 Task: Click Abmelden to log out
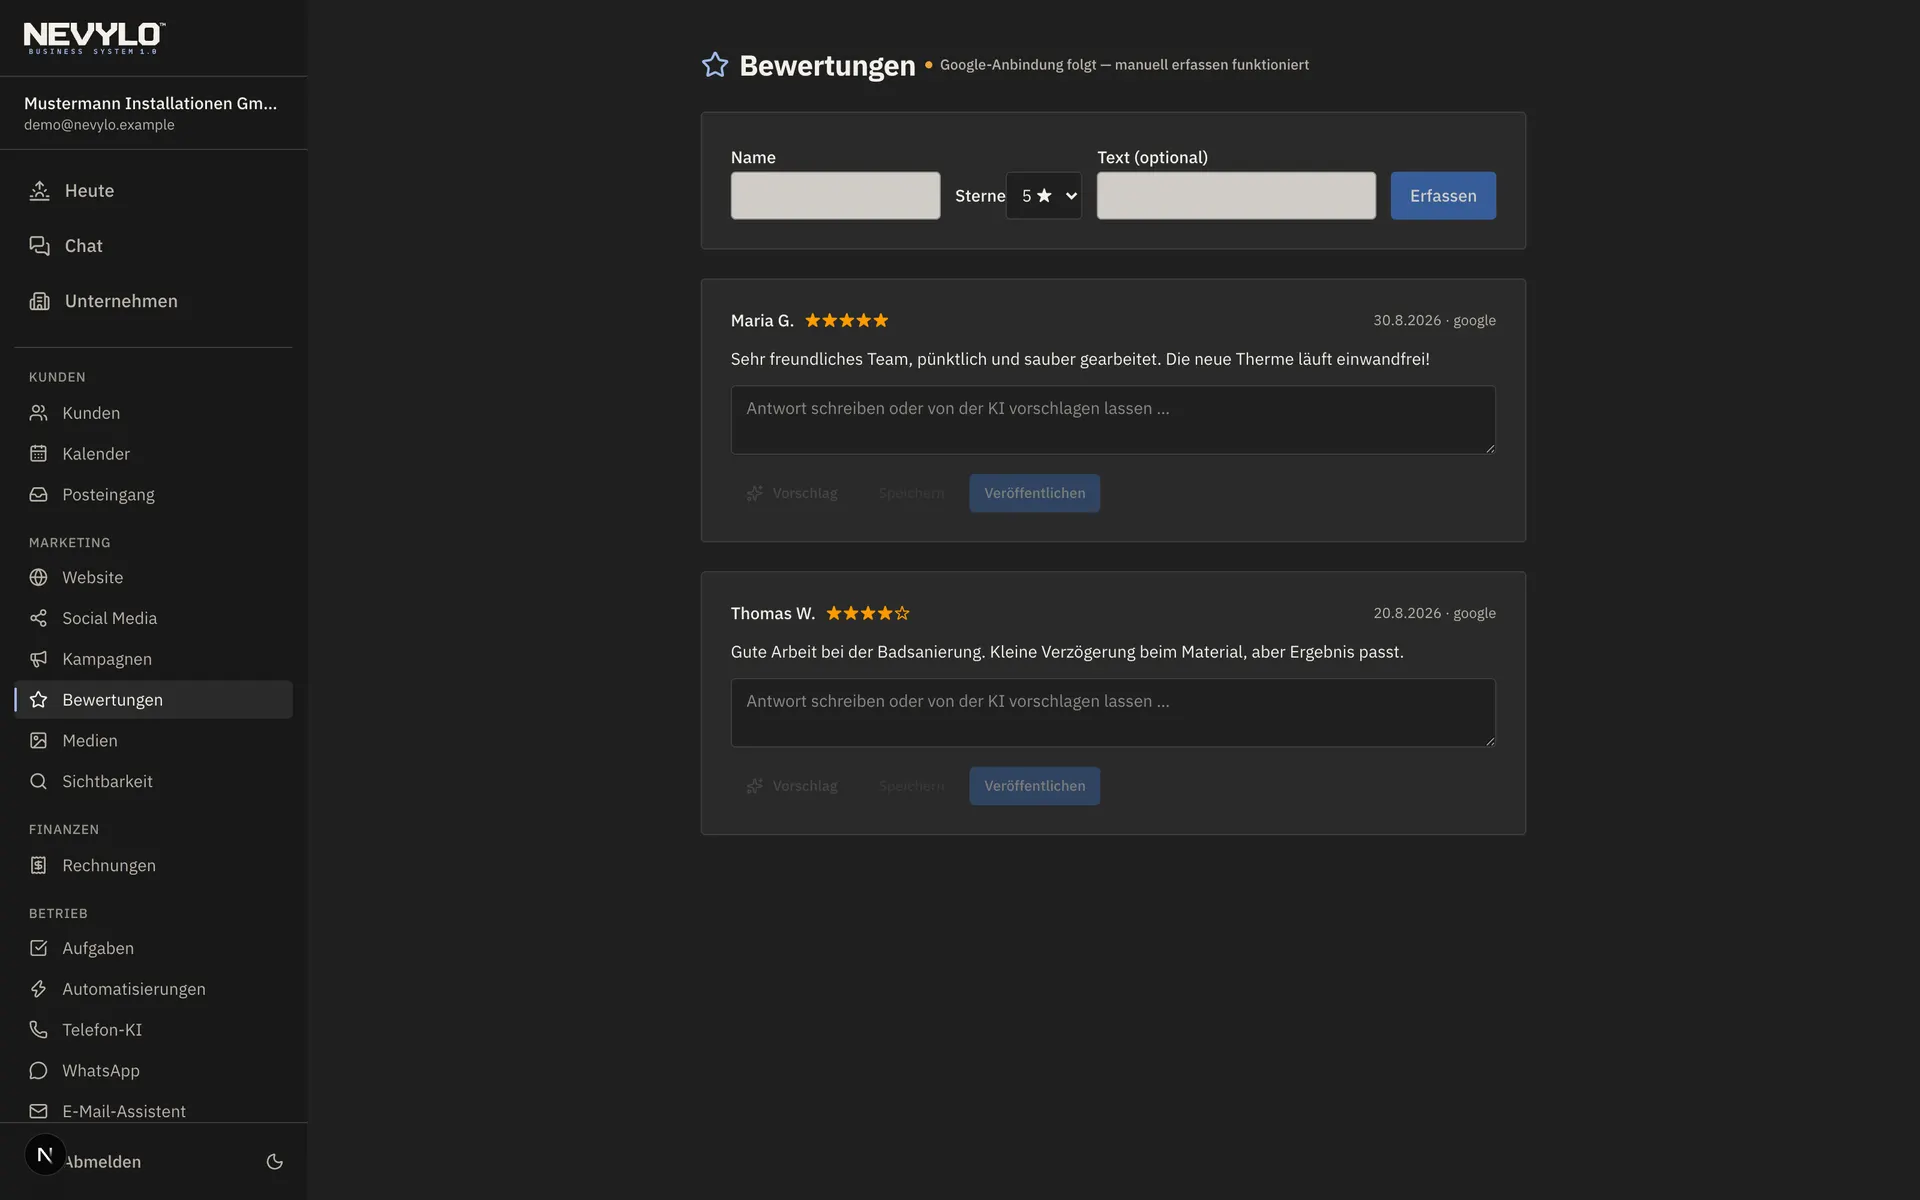(103, 1162)
